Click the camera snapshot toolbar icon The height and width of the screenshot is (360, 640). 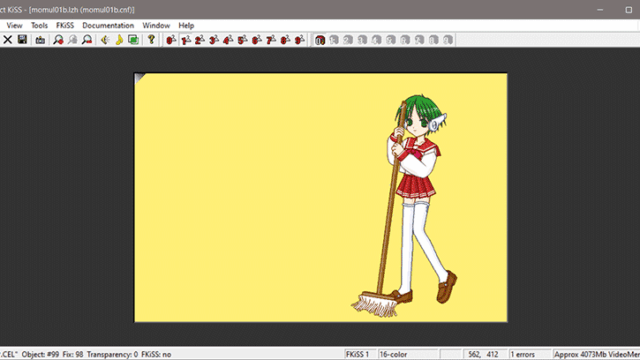[40, 40]
